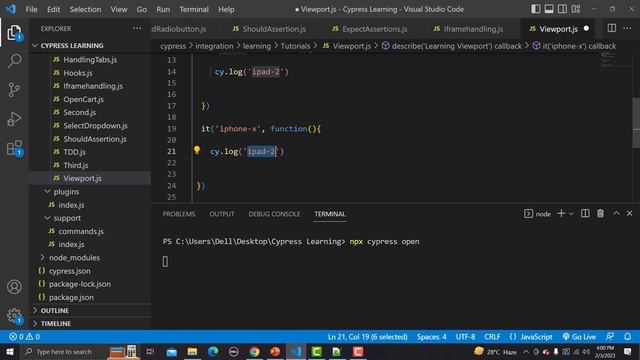
Task: Switch to the DEBUG CONSOLE tab
Action: (274, 214)
